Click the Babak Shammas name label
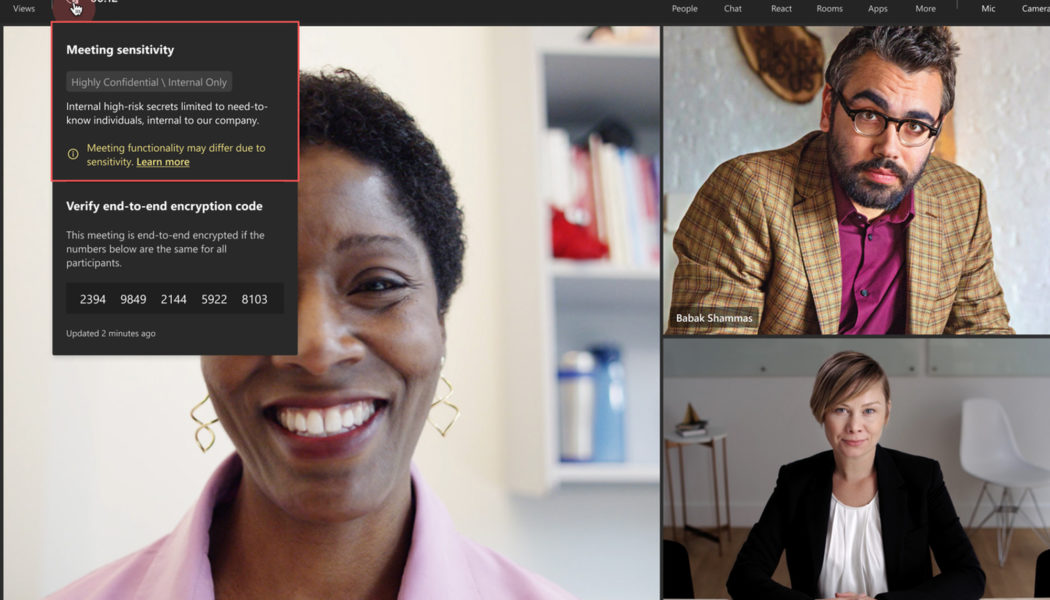 (714, 319)
